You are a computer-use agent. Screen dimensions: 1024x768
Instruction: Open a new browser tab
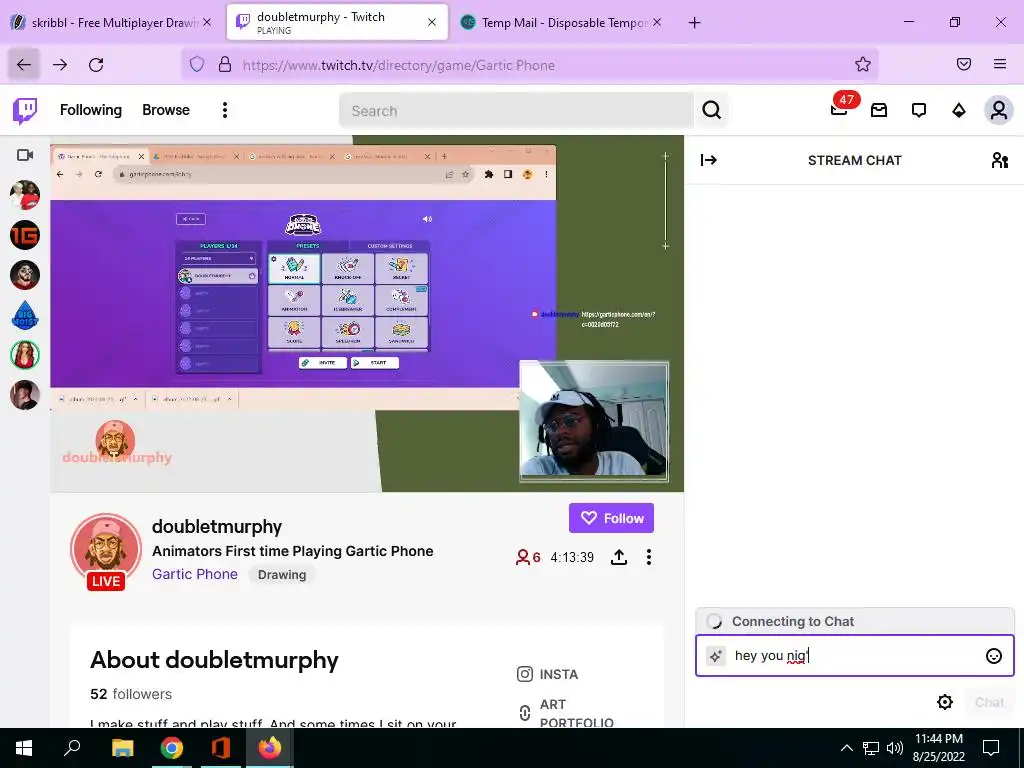coord(694,22)
